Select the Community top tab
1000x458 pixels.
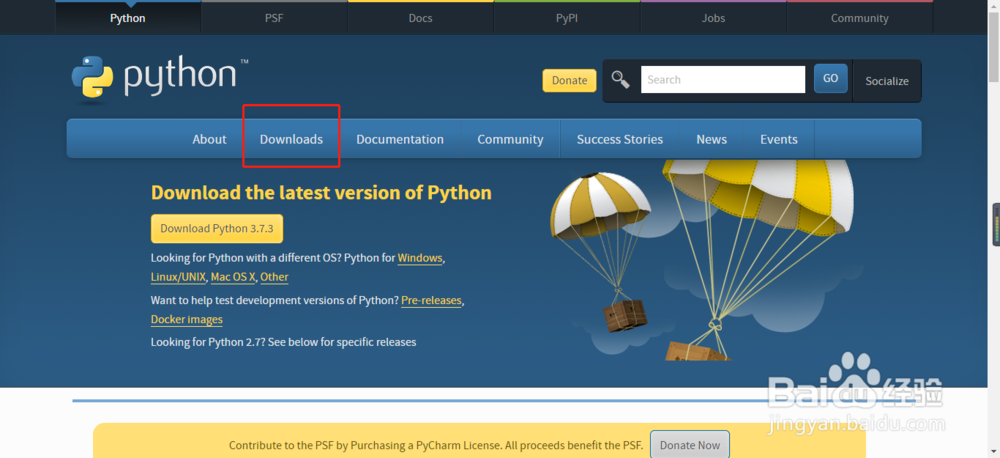point(859,18)
